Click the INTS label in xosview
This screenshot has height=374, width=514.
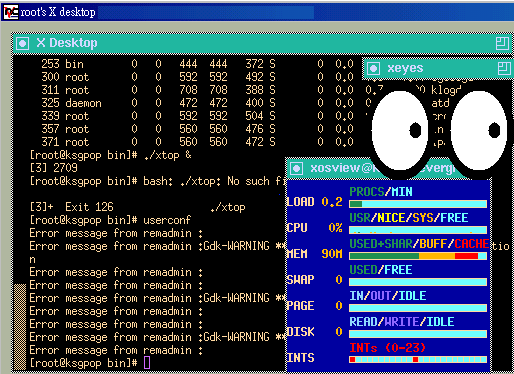point(300,358)
